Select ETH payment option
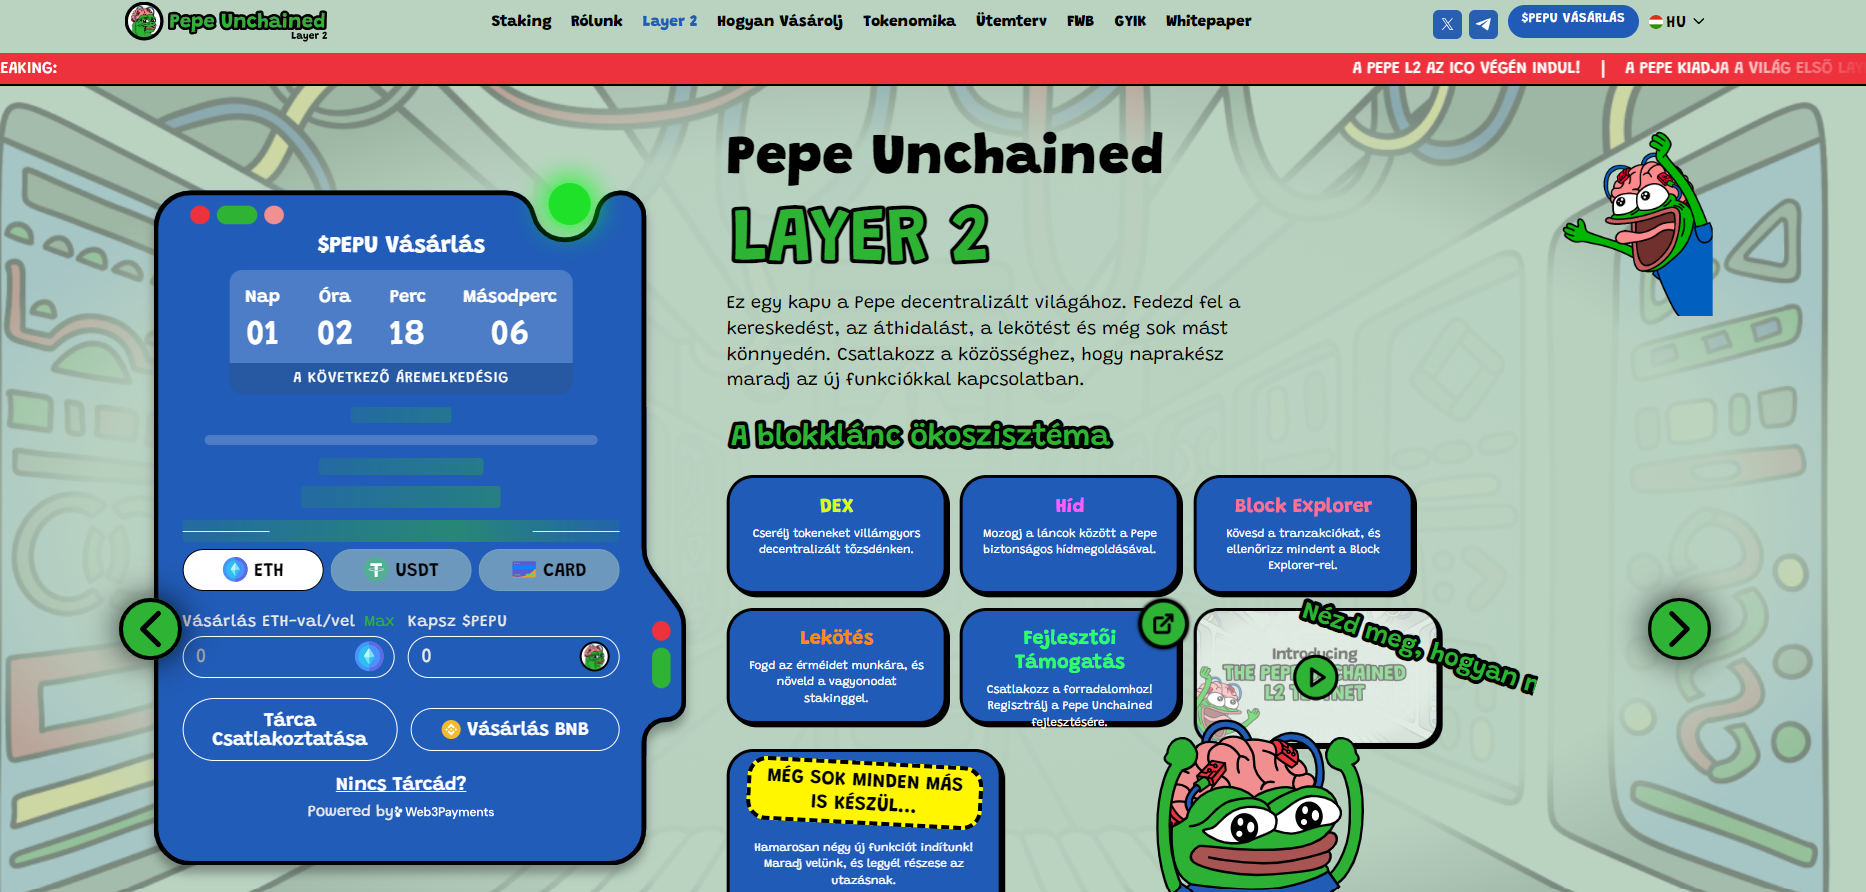The image size is (1866, 892). [253, 570]
